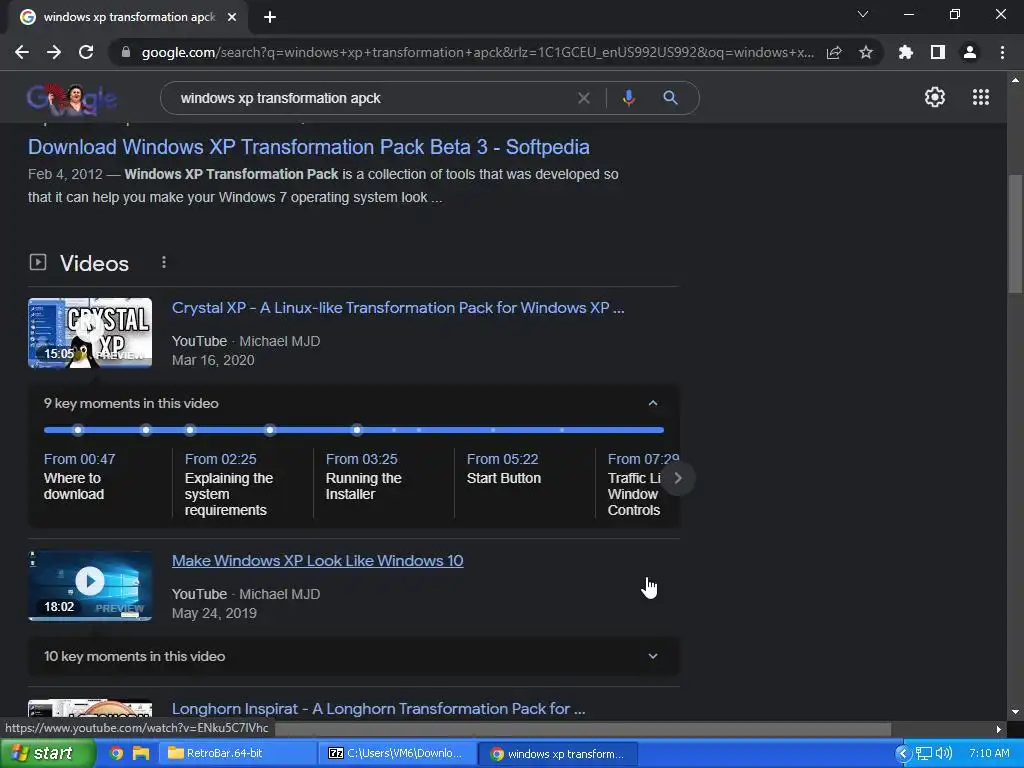Screen dimensions: 1024x768
Task: Switch to RetroBar.64-bit taskbar window
Action: click(x=238, y=753)
